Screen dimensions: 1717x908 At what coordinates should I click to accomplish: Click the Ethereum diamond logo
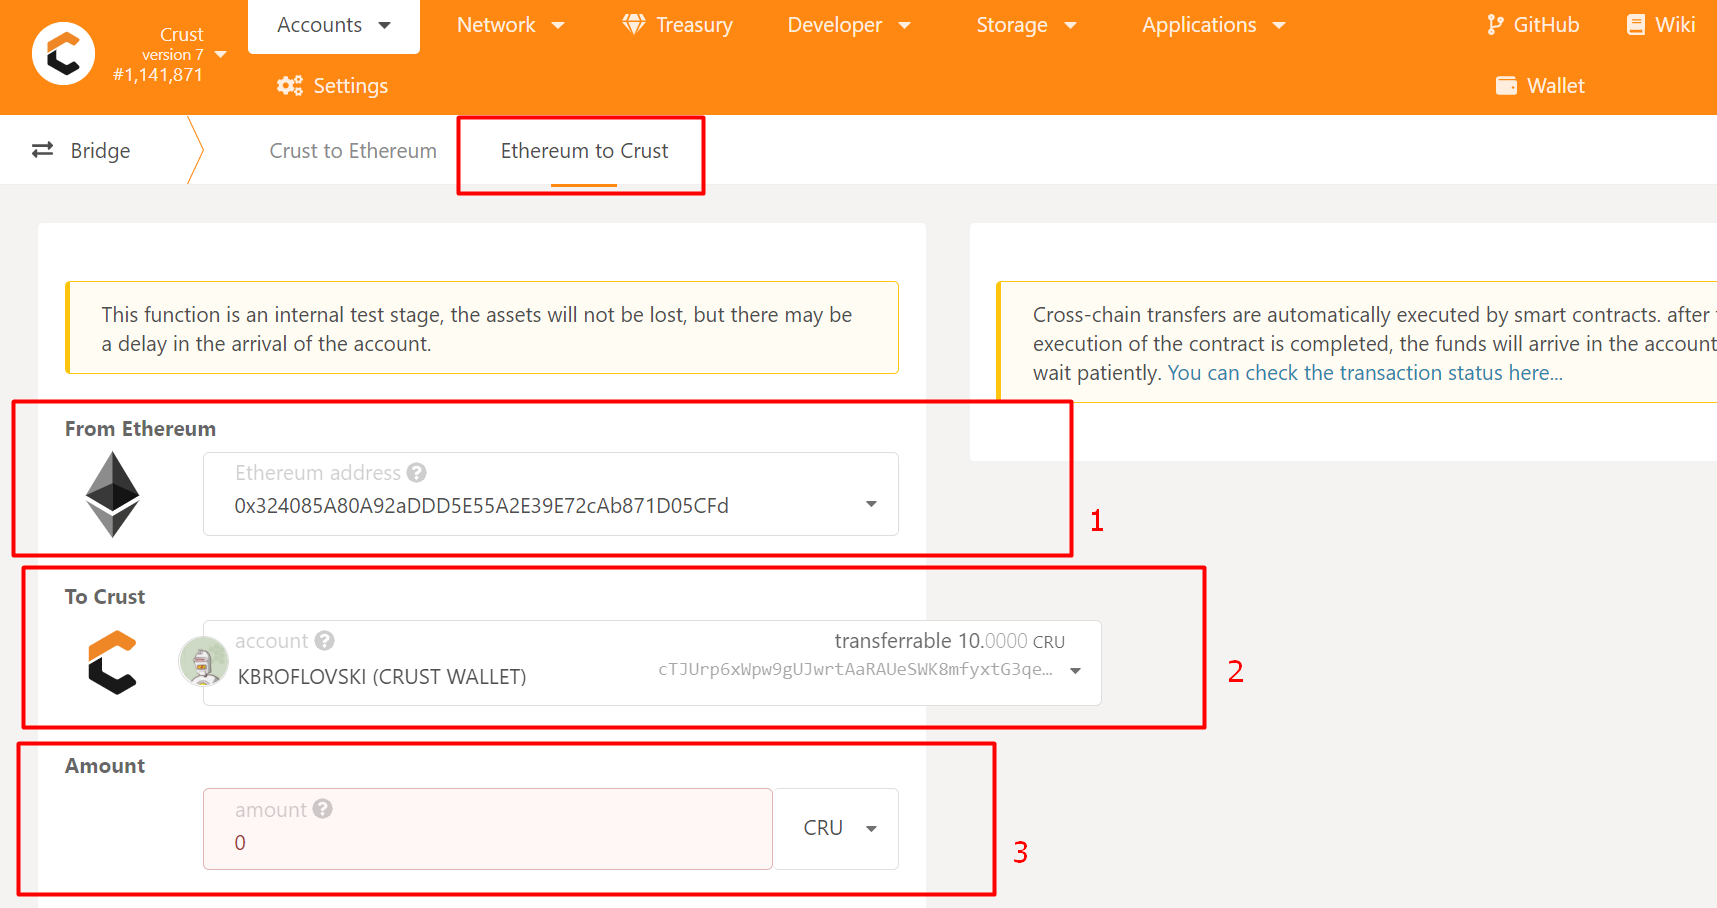(x=112, y=494)
